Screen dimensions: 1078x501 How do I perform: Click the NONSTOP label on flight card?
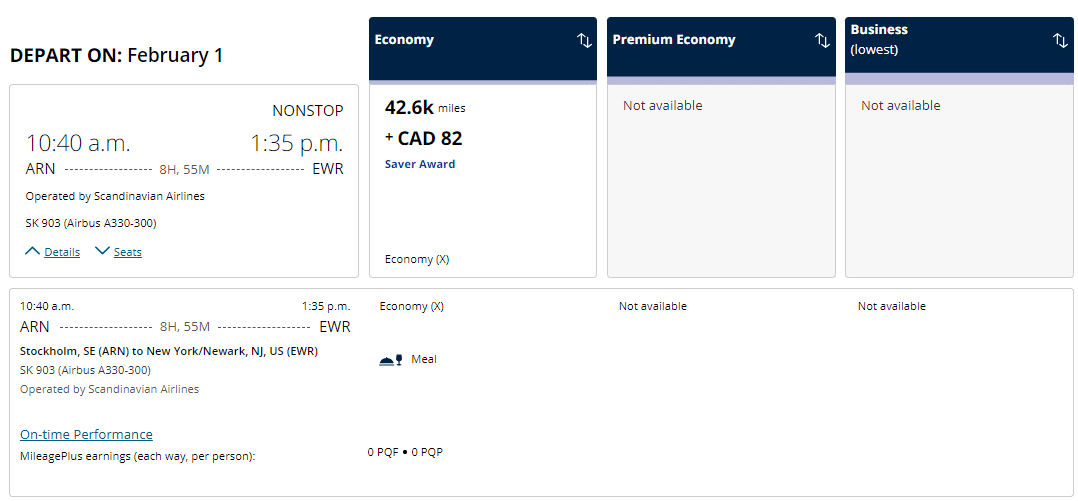(307, 111)
